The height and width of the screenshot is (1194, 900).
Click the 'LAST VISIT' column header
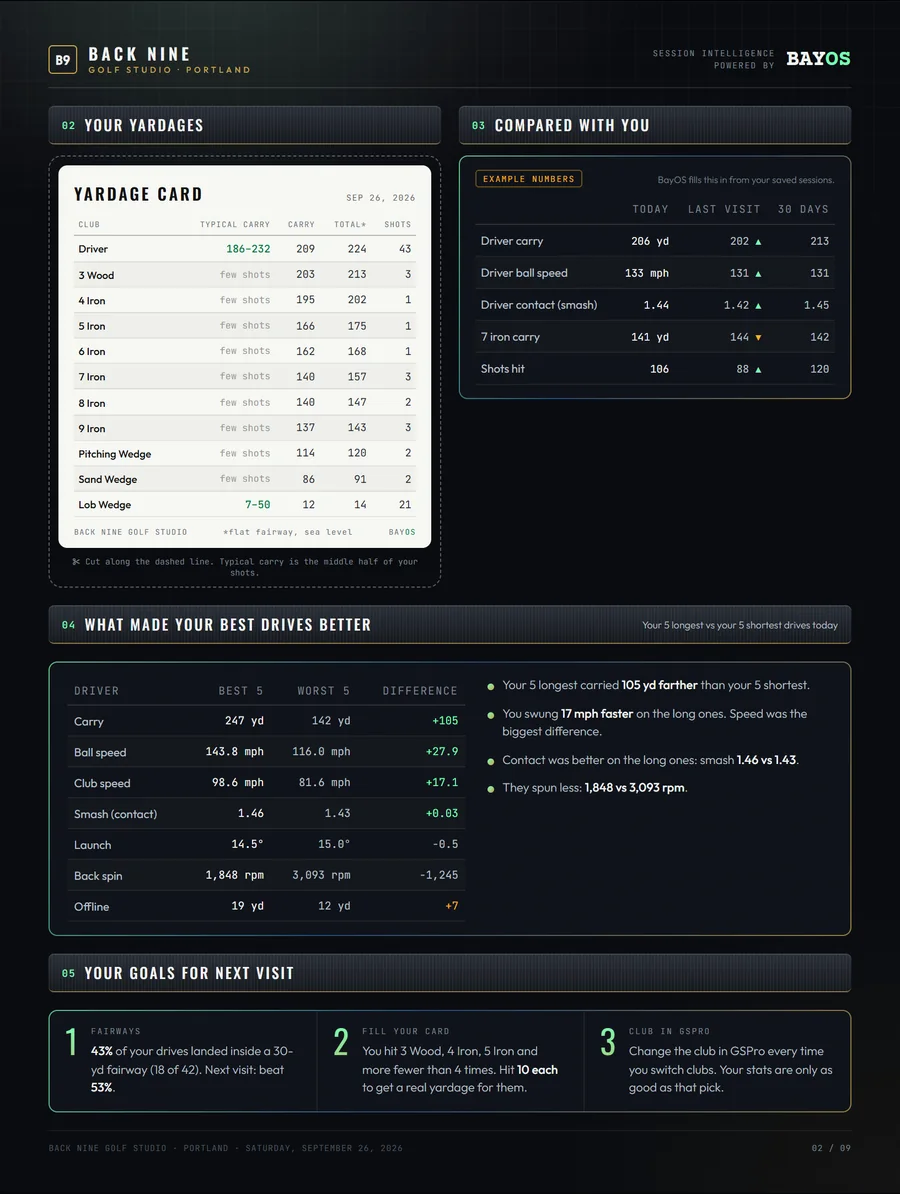724,209
